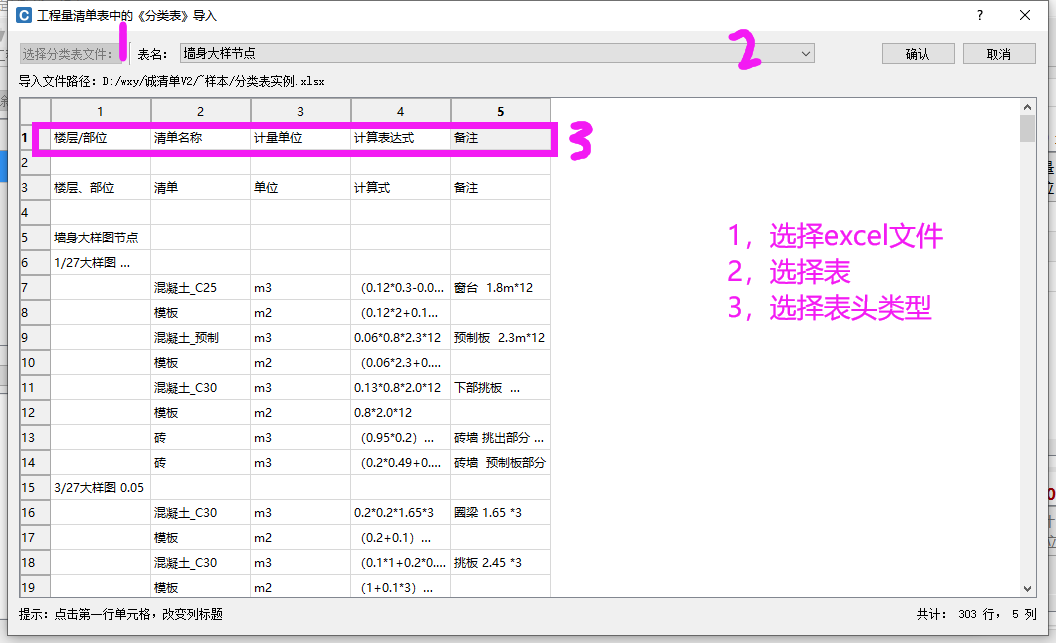The image size is (1056, 643).
Task: Change header cell 计算表达式 in row 1
Action: coord(401,137)
